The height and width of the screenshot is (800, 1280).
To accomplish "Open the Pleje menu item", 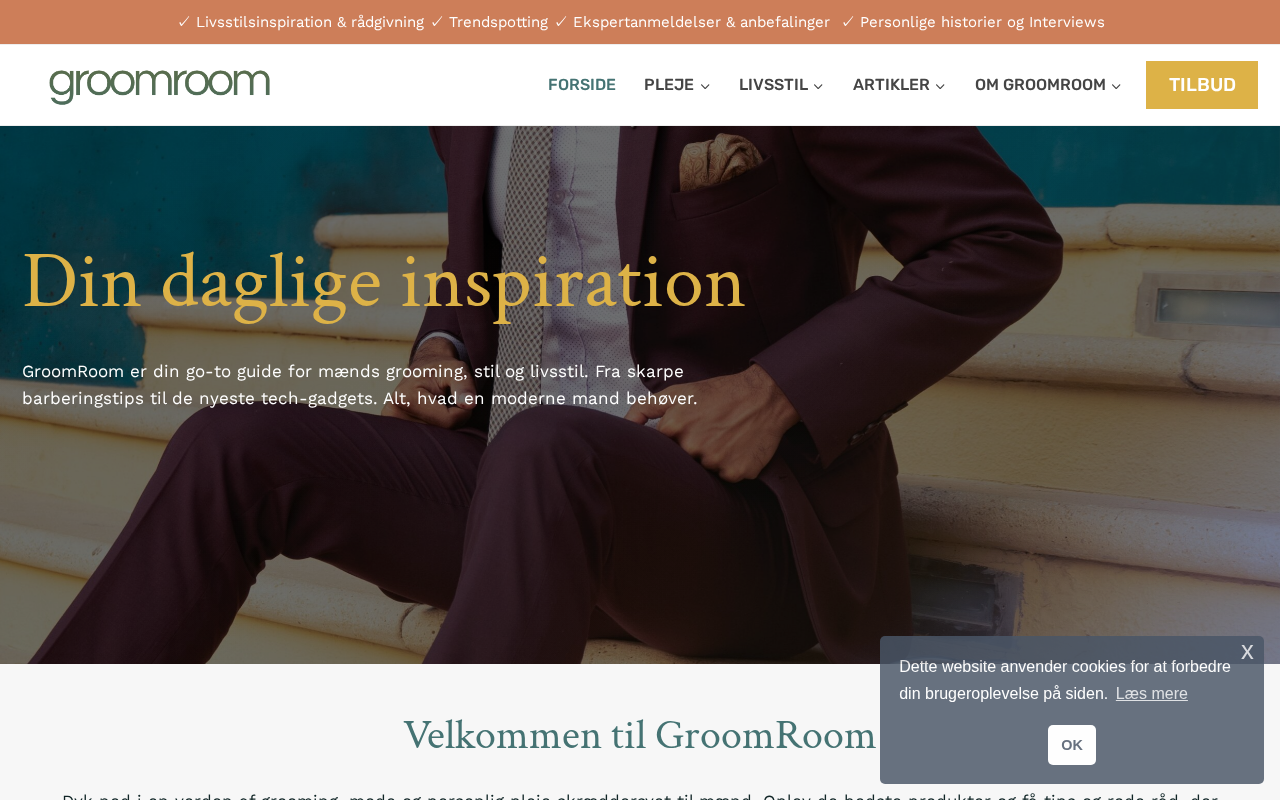I will pos(669,85).
